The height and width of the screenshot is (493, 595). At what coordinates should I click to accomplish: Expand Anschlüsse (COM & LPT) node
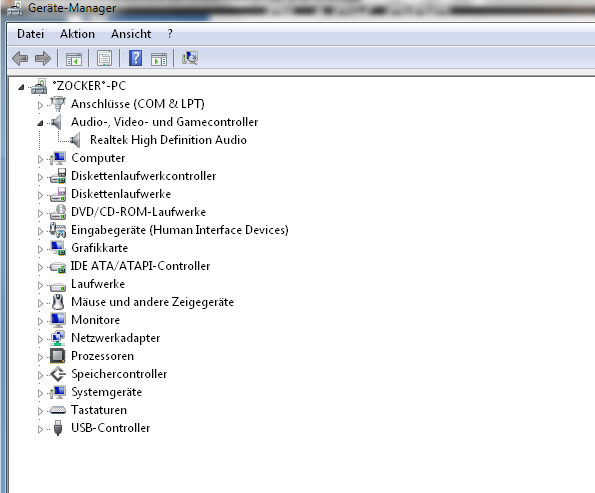point(40,105)
